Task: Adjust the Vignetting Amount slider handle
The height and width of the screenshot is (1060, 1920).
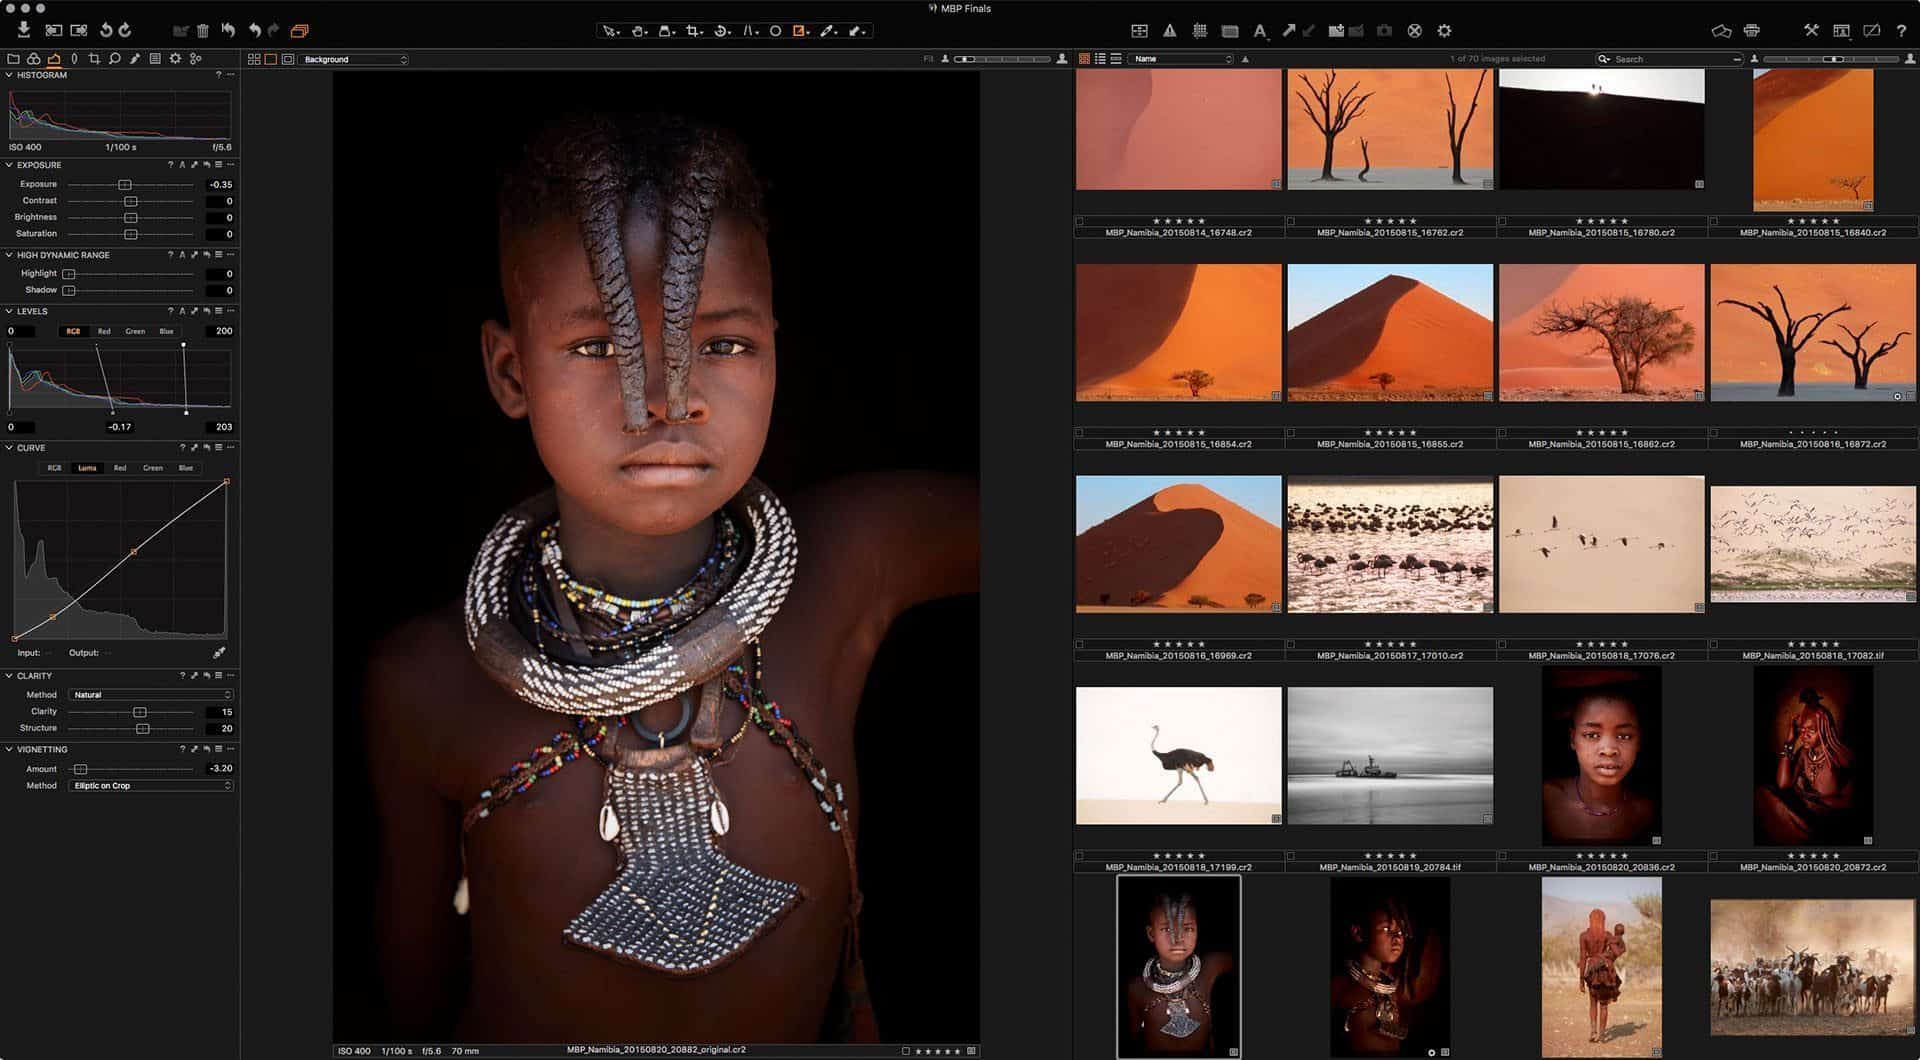Action: 81,769
